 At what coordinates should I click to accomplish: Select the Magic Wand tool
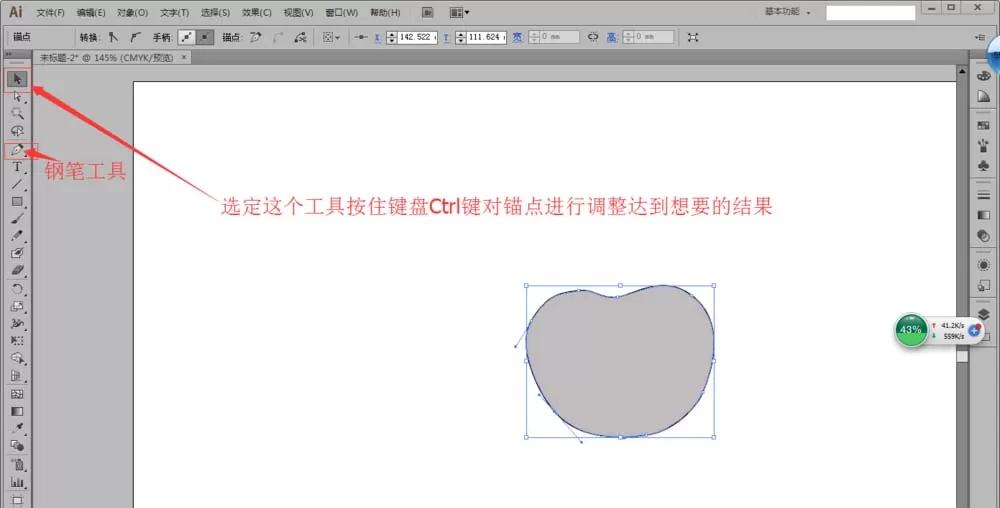click(17, 113)
